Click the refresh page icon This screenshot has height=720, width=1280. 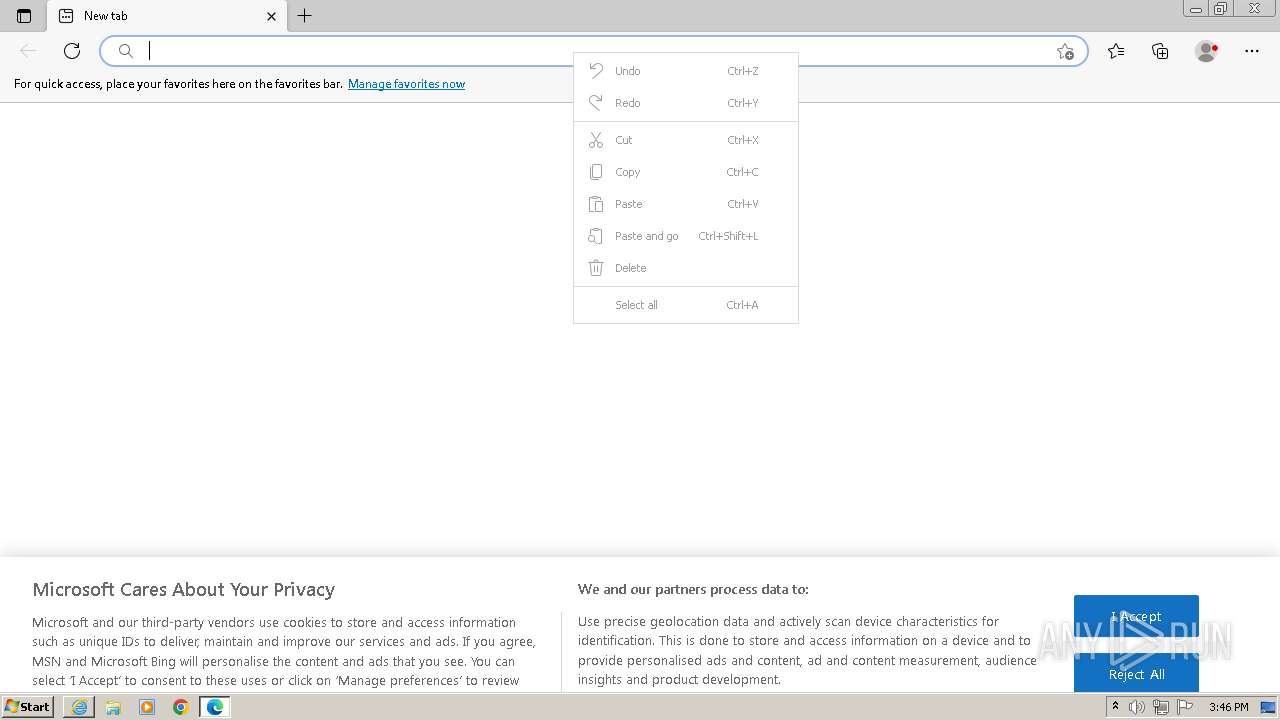[72, 51]
